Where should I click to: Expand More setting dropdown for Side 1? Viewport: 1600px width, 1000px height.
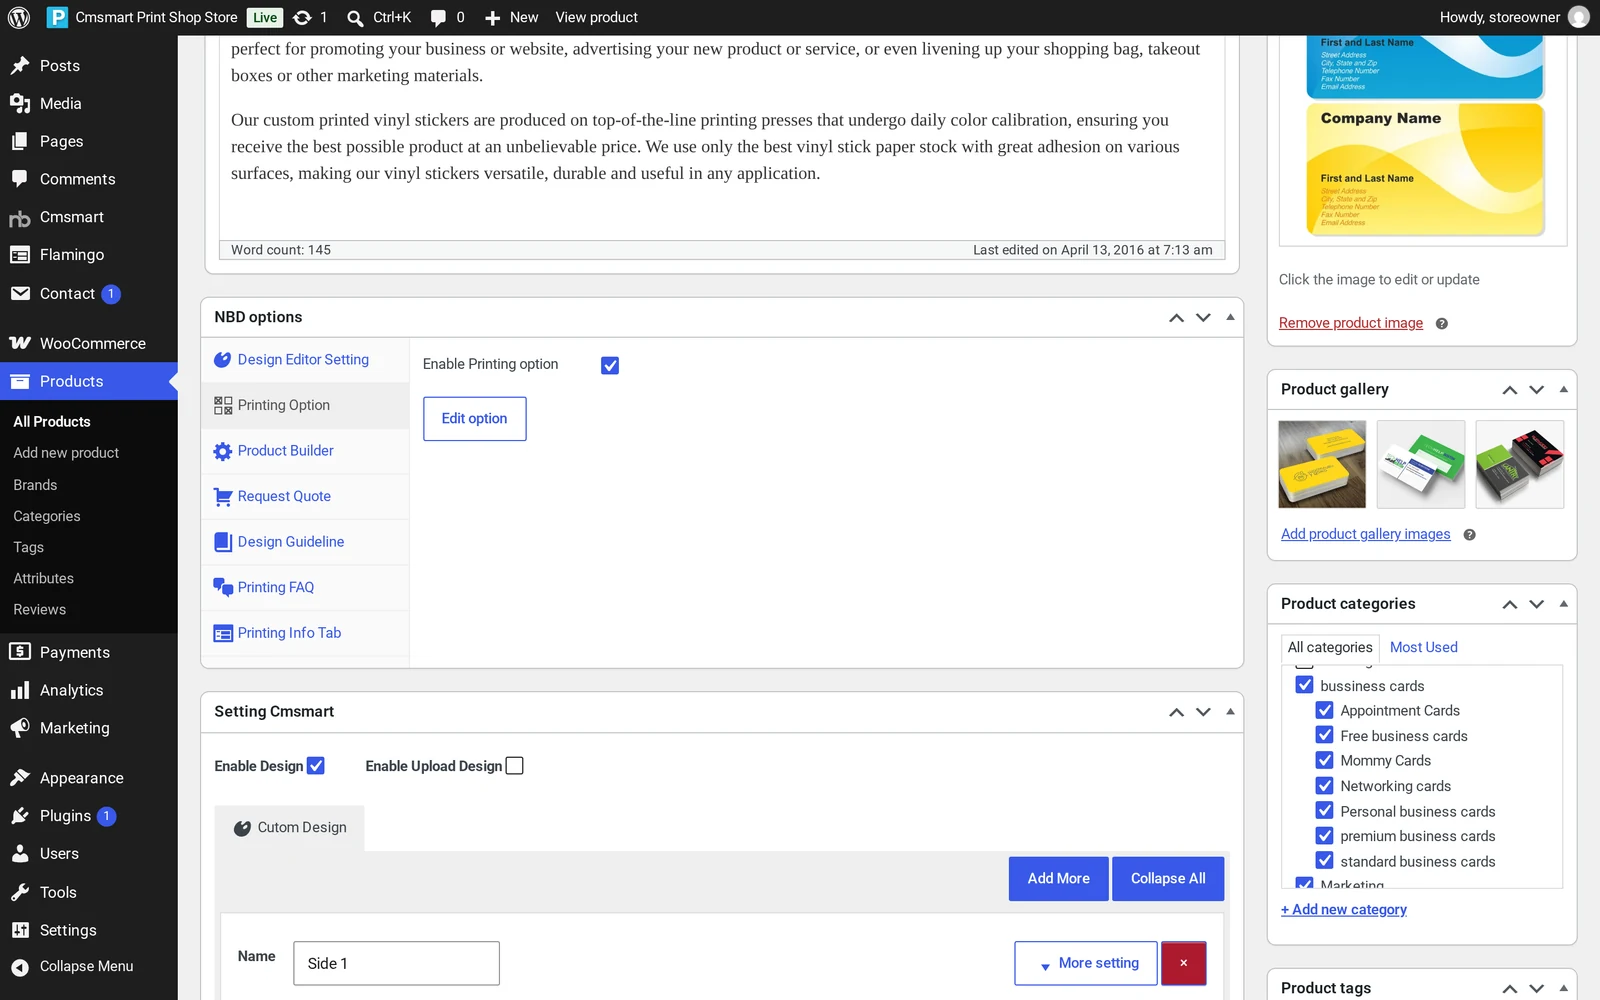[1086, 964]
